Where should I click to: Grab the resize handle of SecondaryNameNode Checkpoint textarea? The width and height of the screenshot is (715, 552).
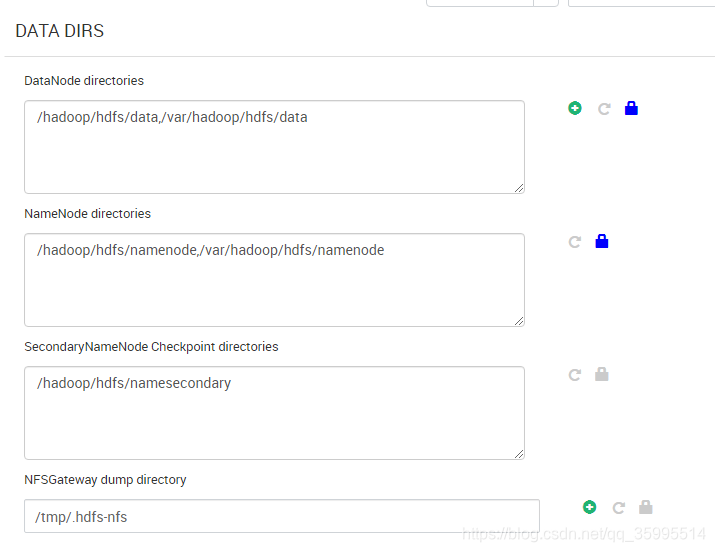(x=519, y=454)
